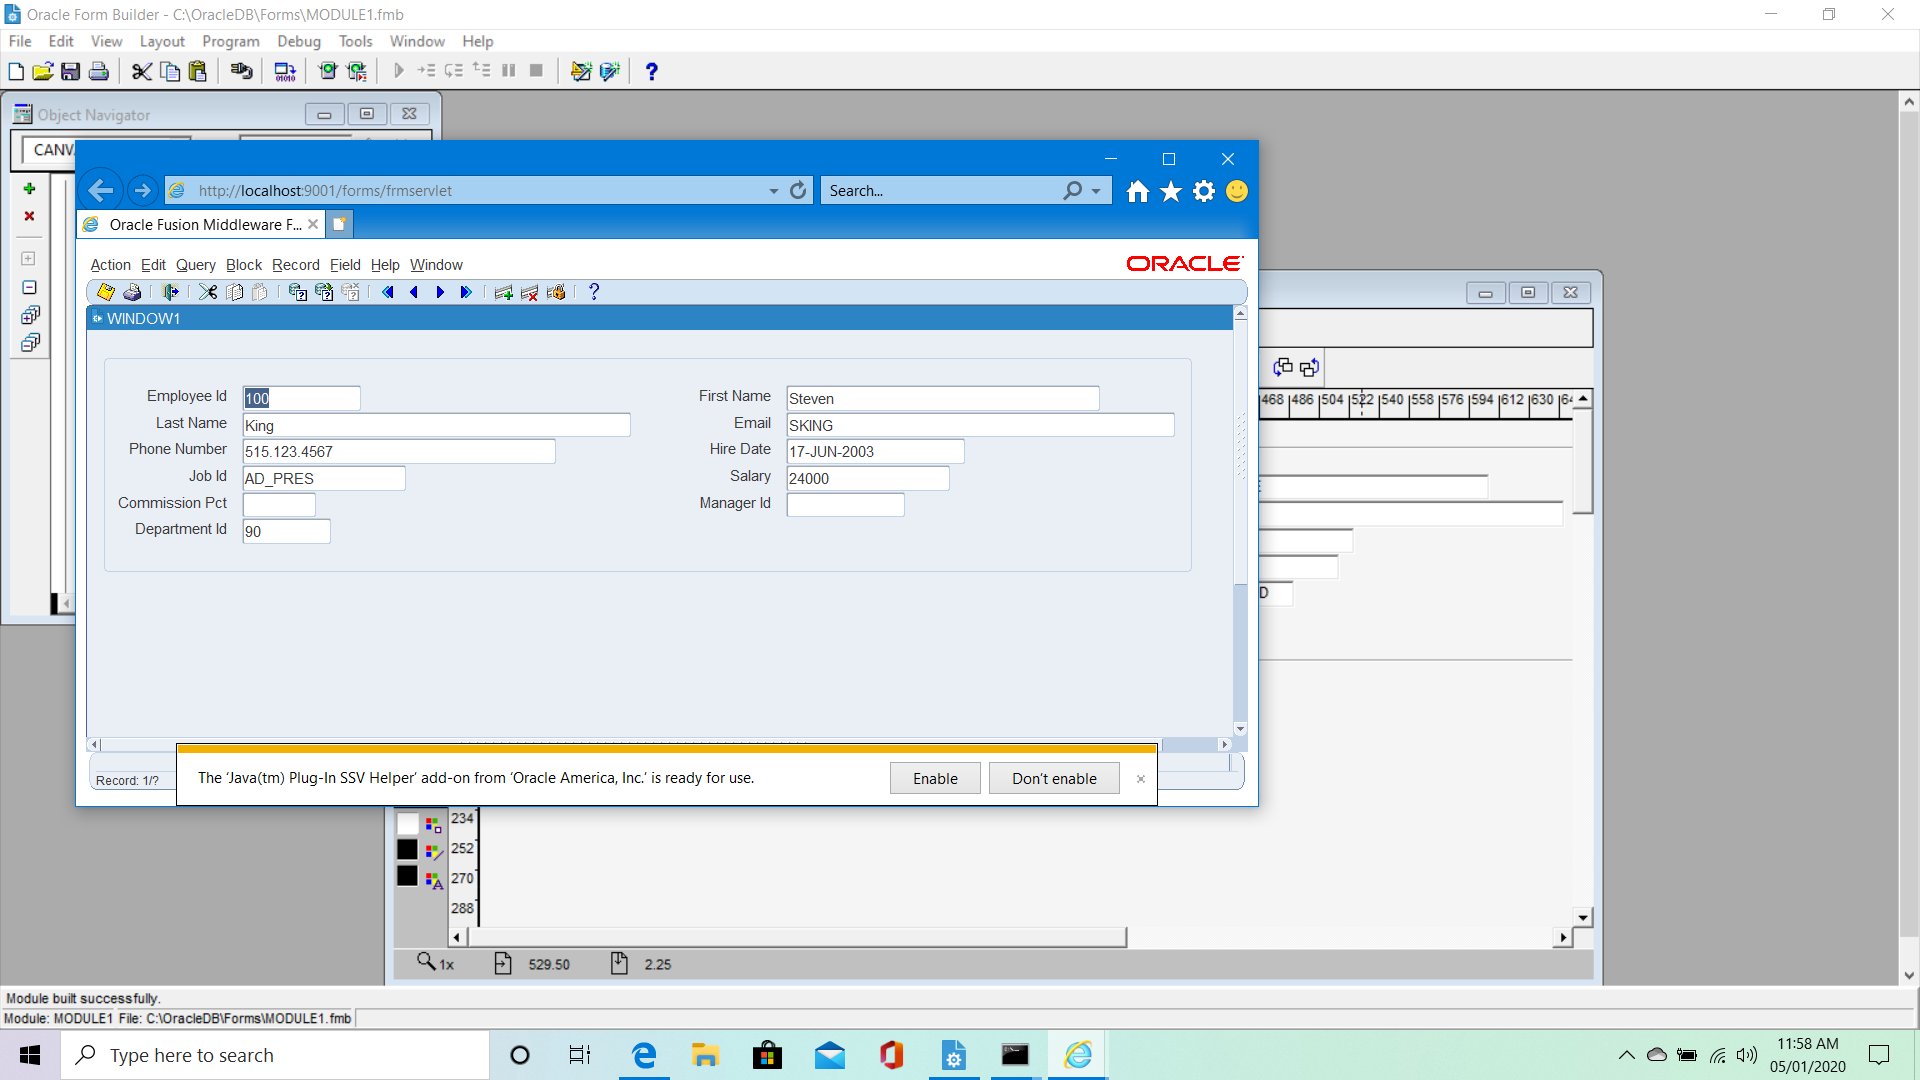Screen dimensions: 1920x1080
Task: Click the white fill color swatch
Action: coord(407,824)
